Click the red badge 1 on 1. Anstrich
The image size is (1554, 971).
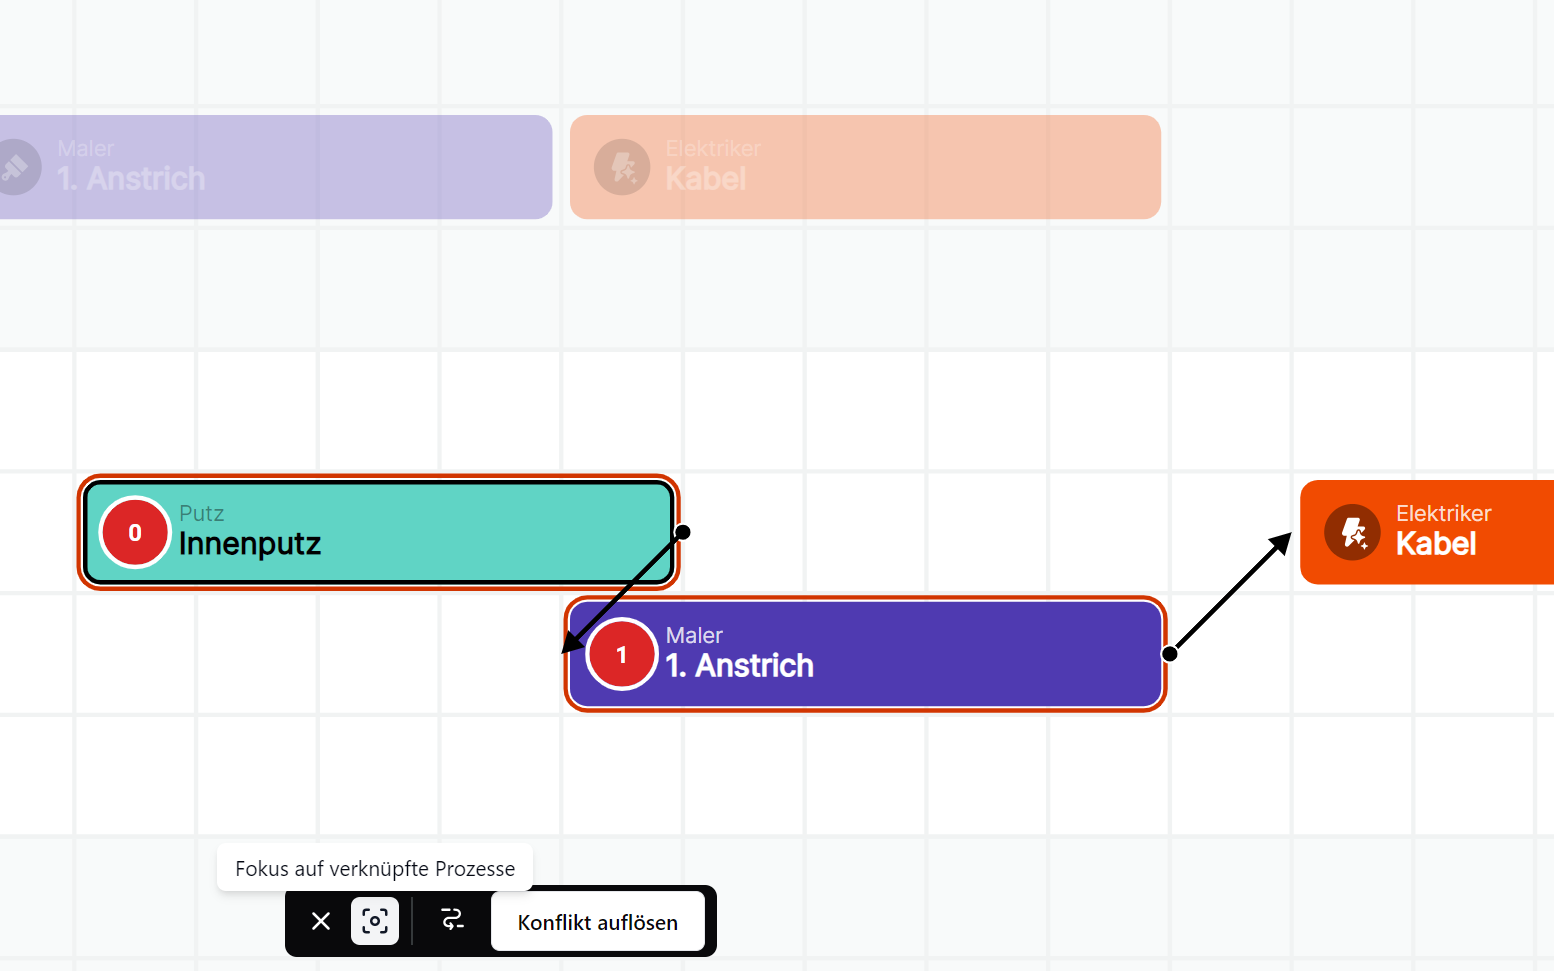click(621, 655)
